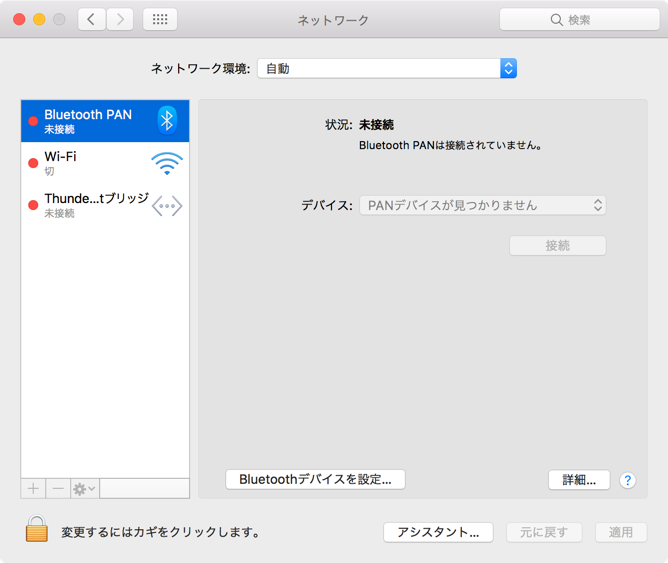Minimize window with yellow button
This screenshot has width=668, height=563.
39,20
